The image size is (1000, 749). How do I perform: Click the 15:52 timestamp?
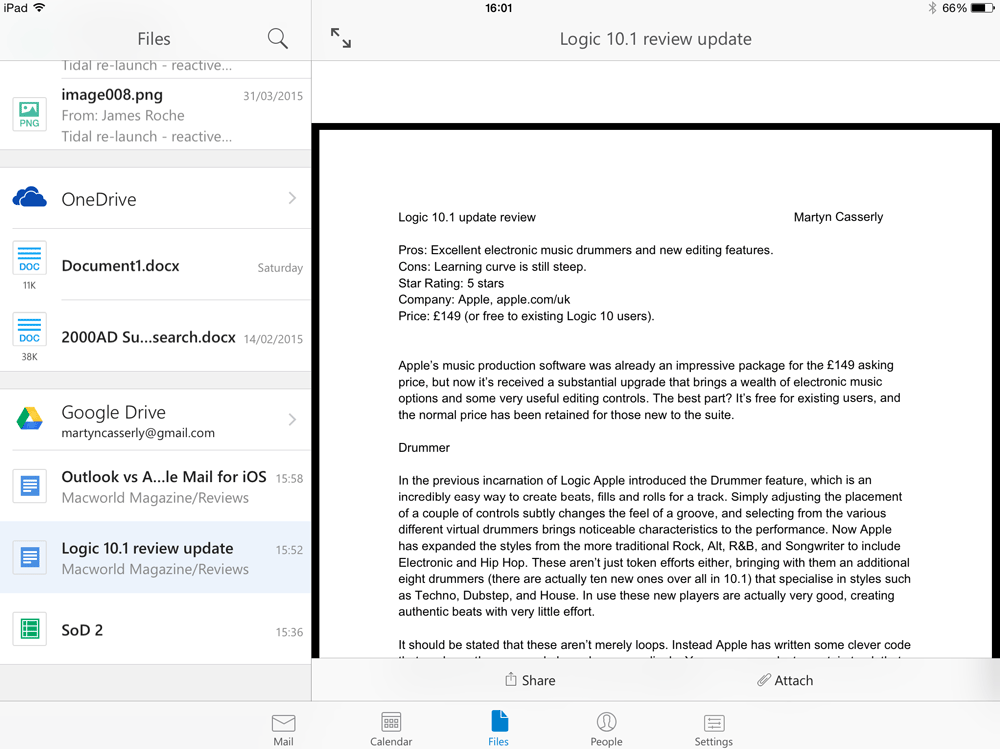pyautogui.click(x=289, y=550)
